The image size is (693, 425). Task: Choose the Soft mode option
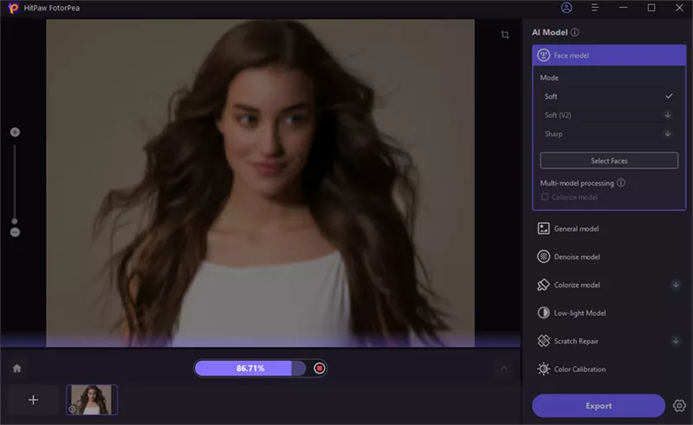click(609, 96)
